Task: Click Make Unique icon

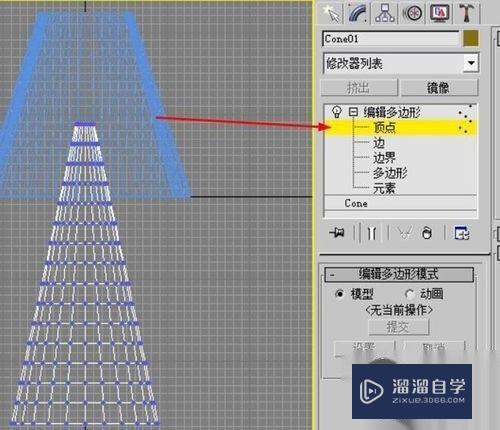Action: point(404,232)
